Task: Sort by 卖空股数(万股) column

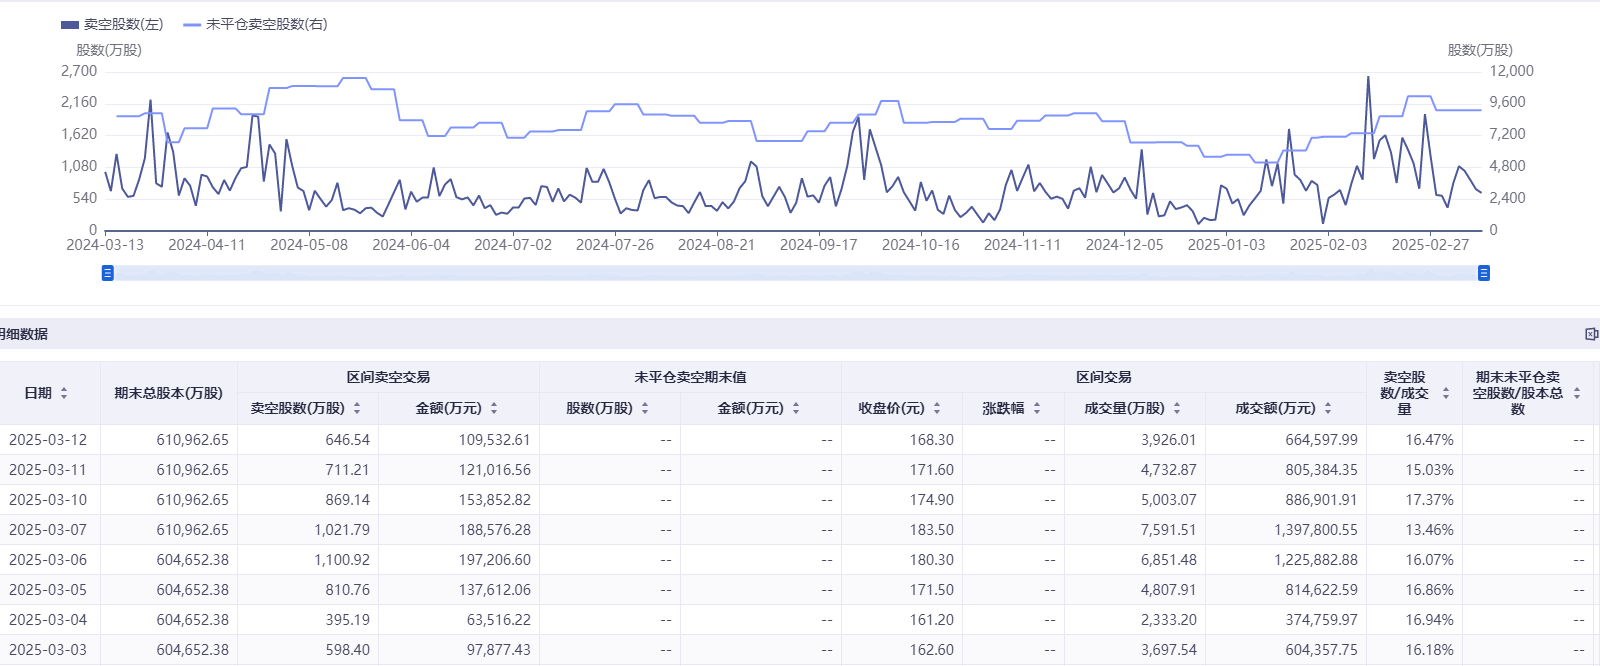Action: (357, 408)
